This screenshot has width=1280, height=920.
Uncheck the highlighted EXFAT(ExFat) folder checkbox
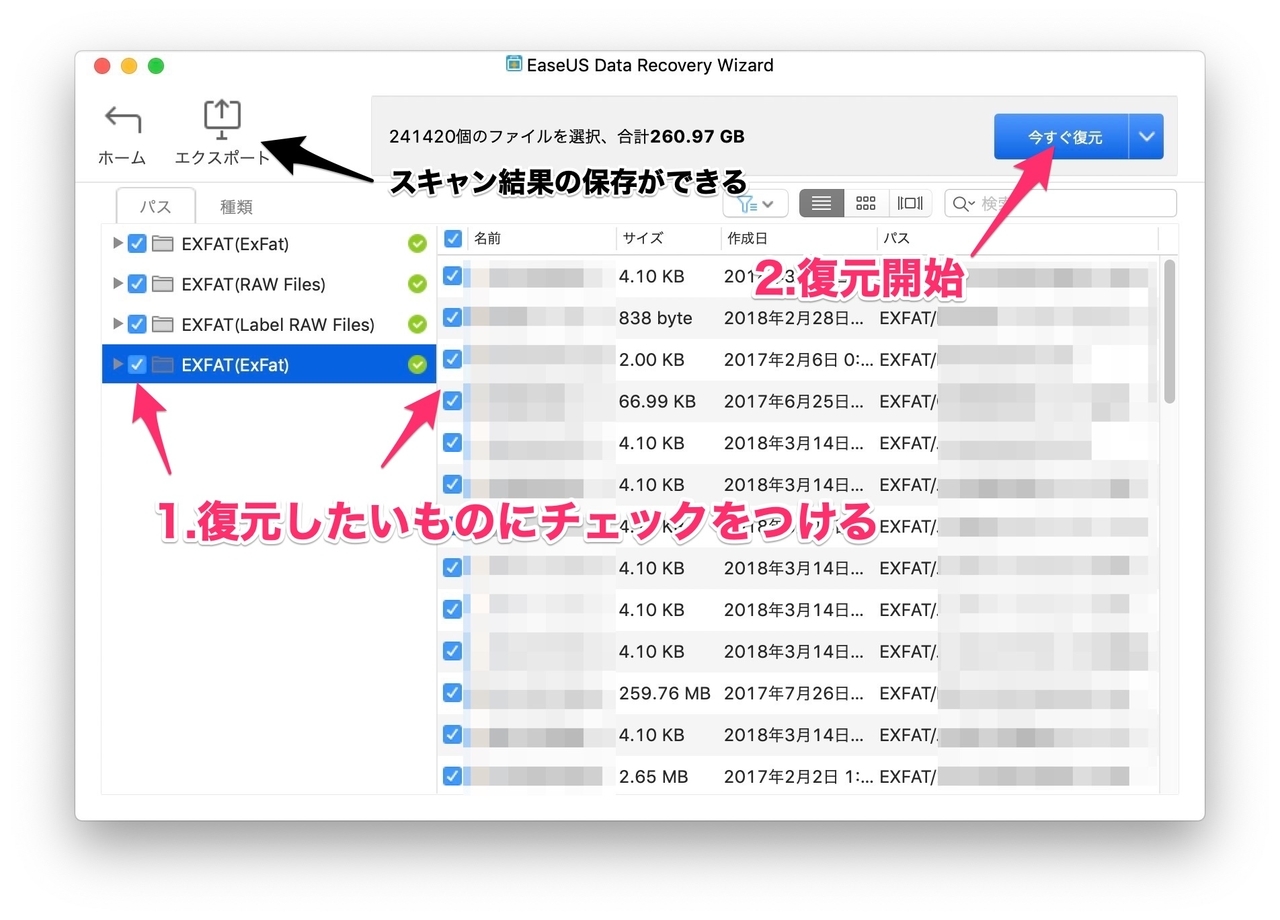tap(137, 365)
